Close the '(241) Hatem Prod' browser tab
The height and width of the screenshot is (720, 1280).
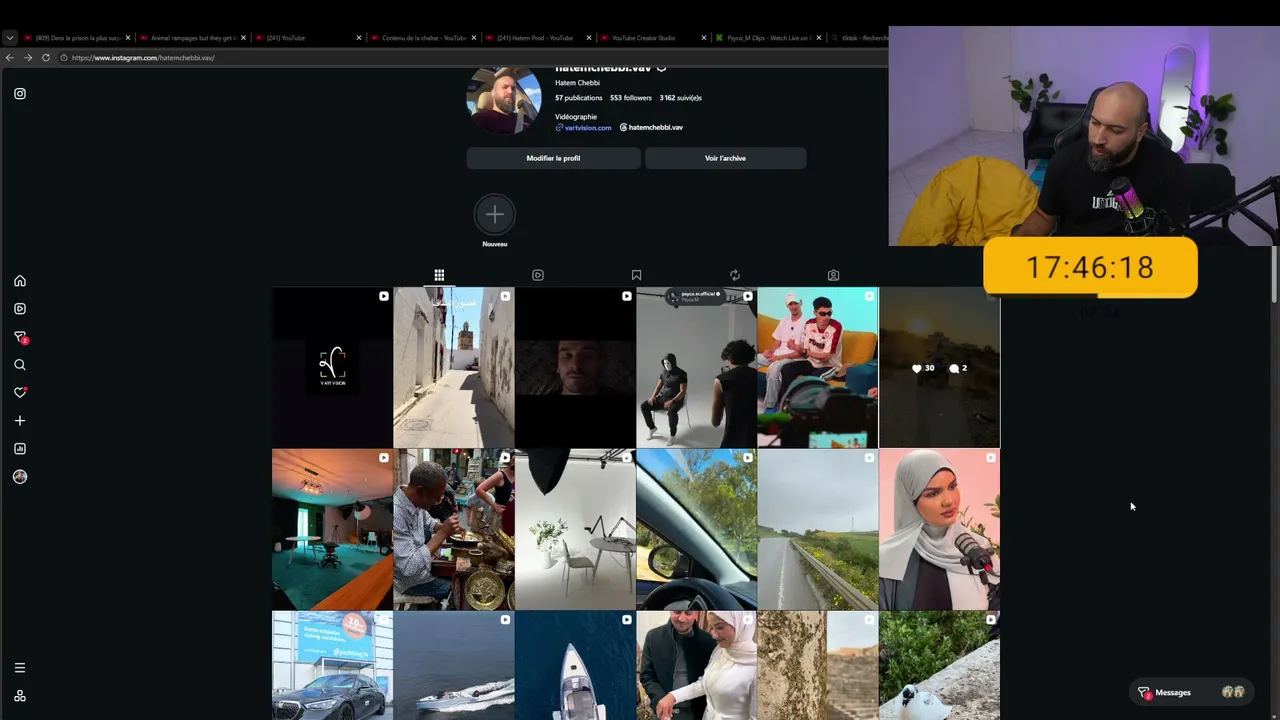[589, 38]
